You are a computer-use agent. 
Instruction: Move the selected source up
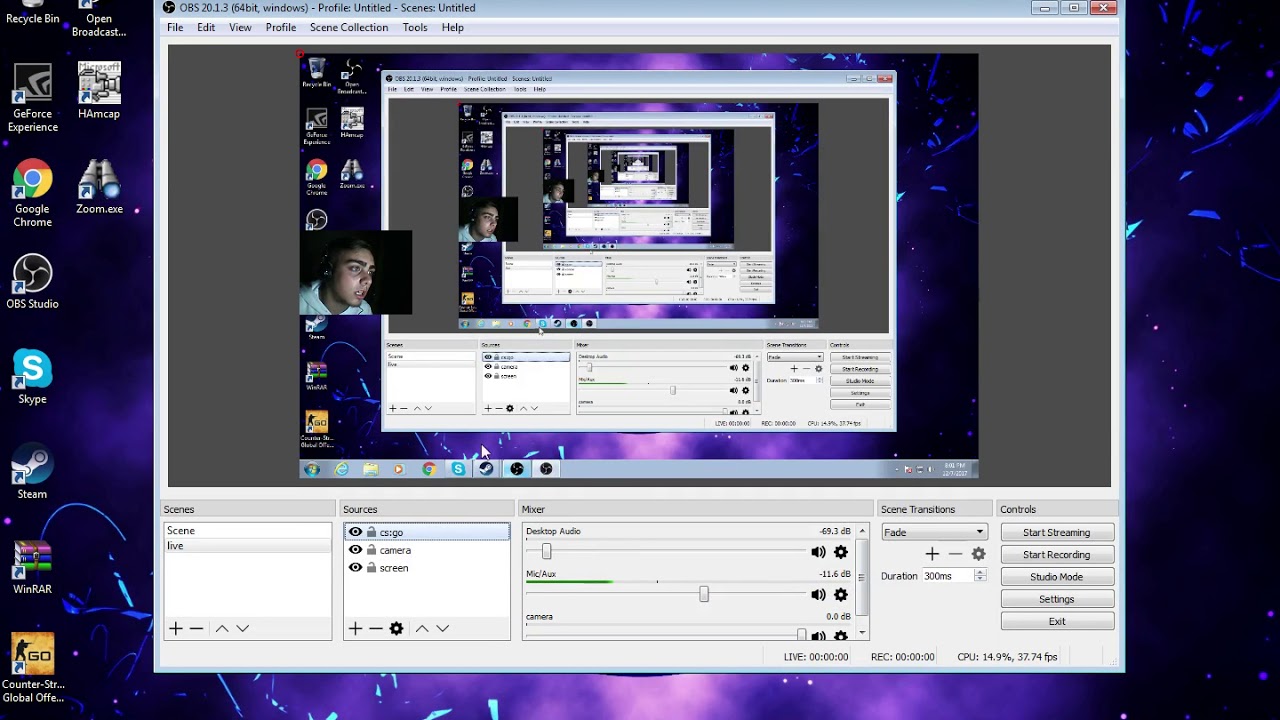[422, 628]
